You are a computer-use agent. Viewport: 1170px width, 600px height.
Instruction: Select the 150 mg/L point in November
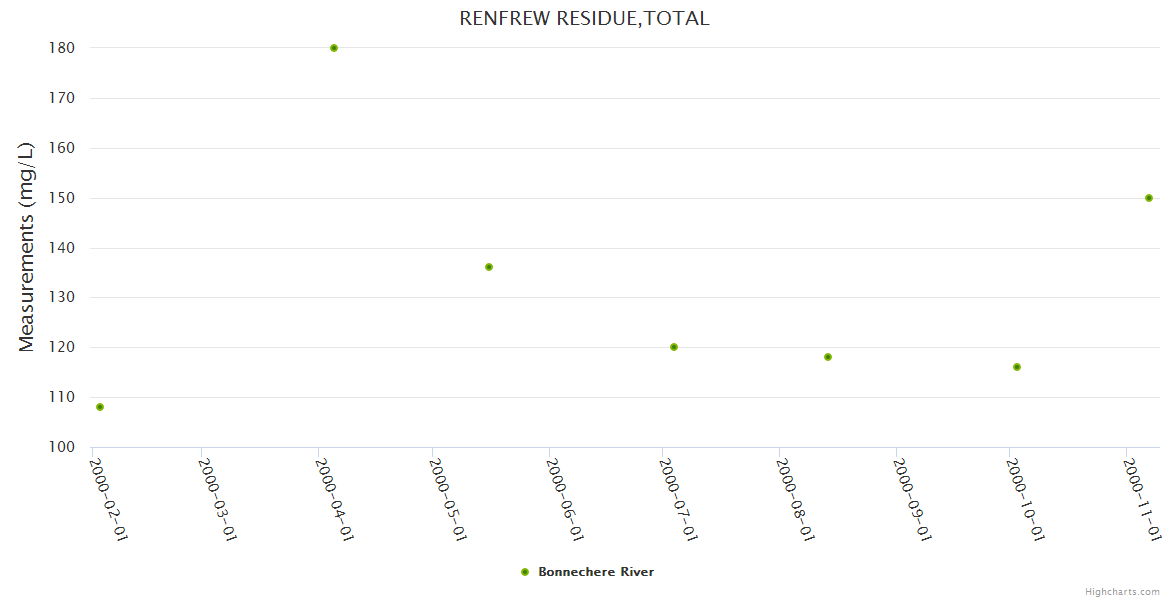(1149, 198)
